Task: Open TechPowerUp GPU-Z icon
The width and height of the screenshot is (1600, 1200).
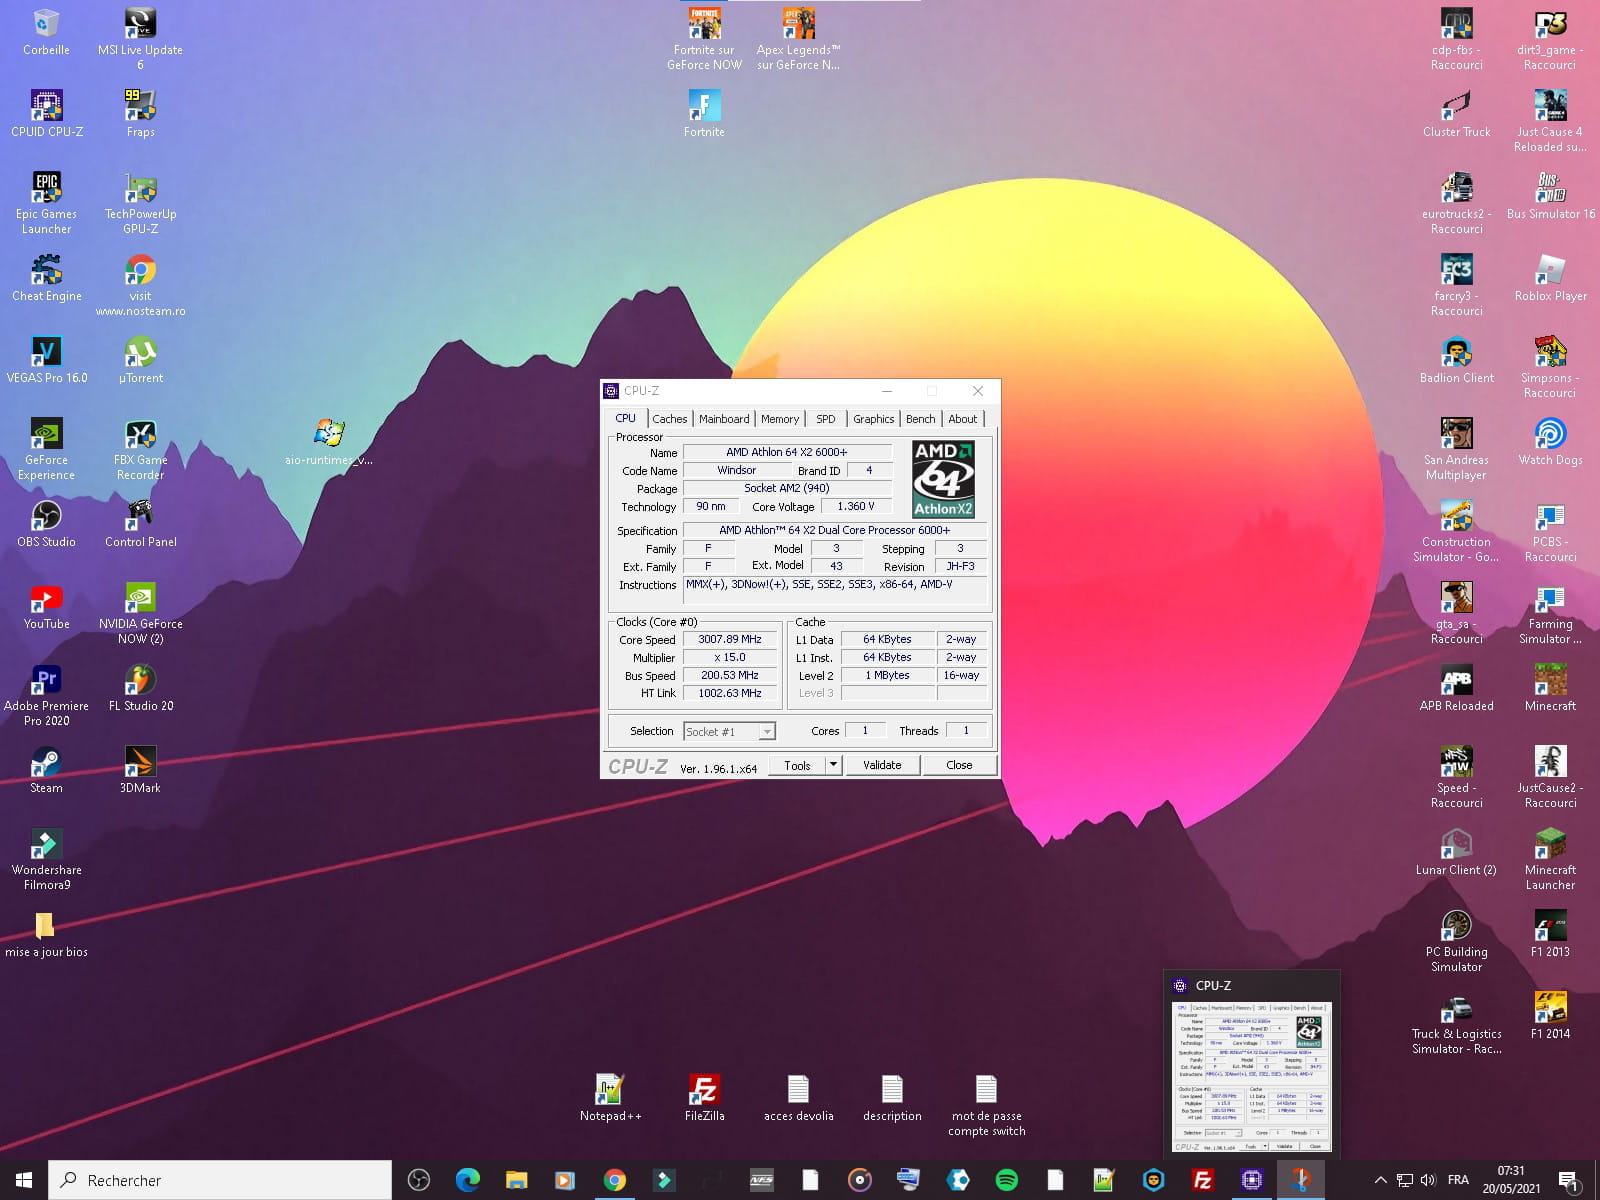Action: [140, 201]
